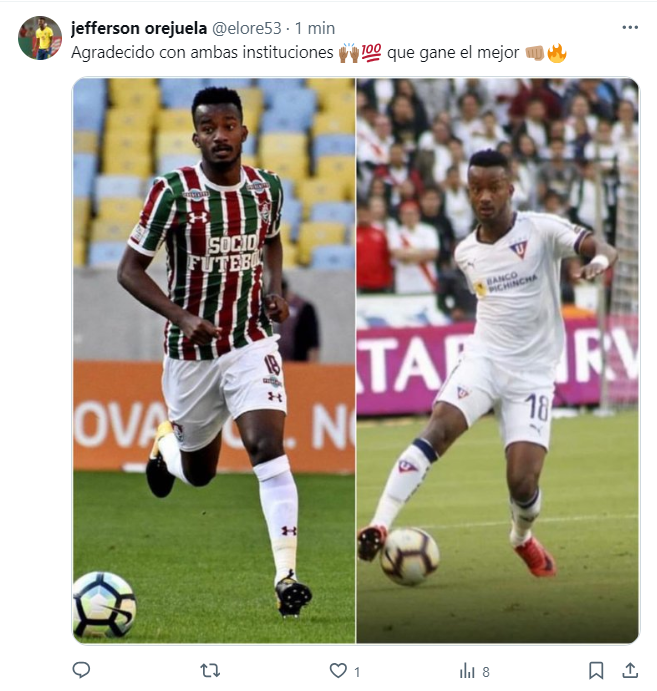Bookmark this tweet
Image resolution: width=657 pixels, height=691 pixels.
pos(596,670)
